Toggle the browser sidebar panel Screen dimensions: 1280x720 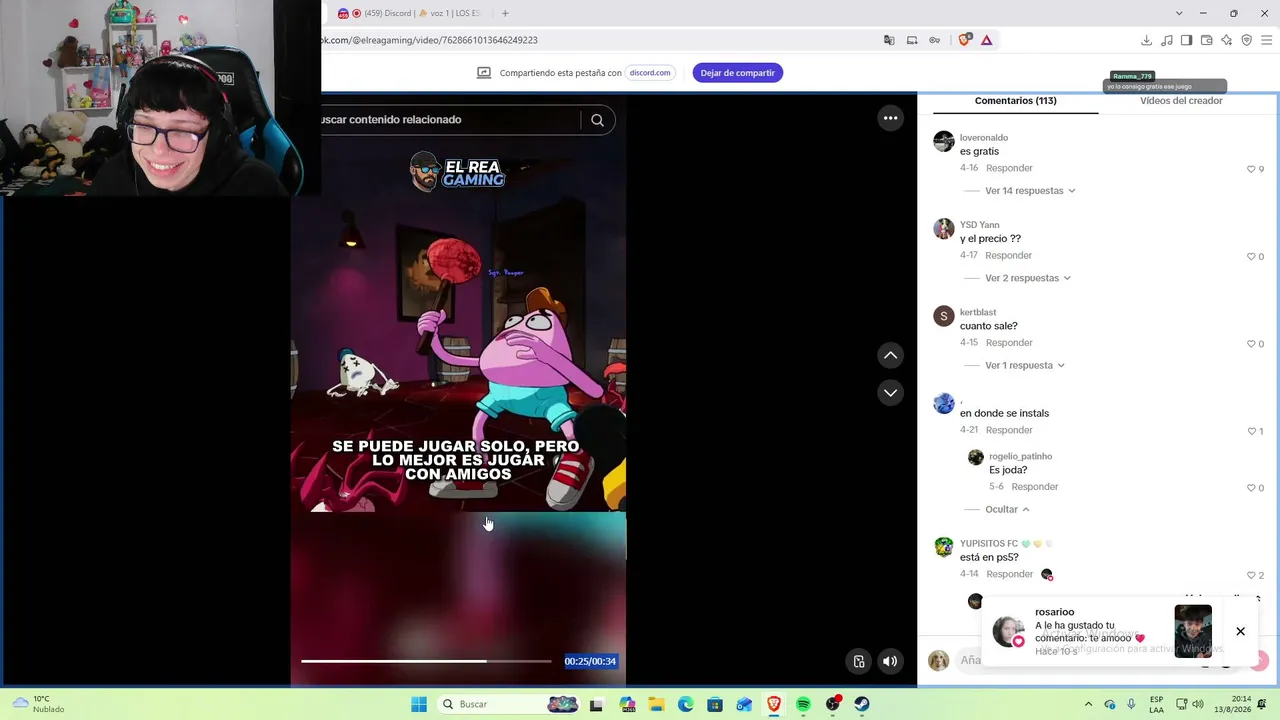pos(1186,40)
